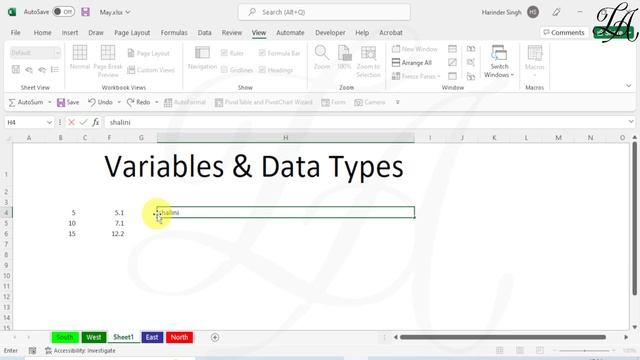Open the Formulas tab

tap(174, 33)
